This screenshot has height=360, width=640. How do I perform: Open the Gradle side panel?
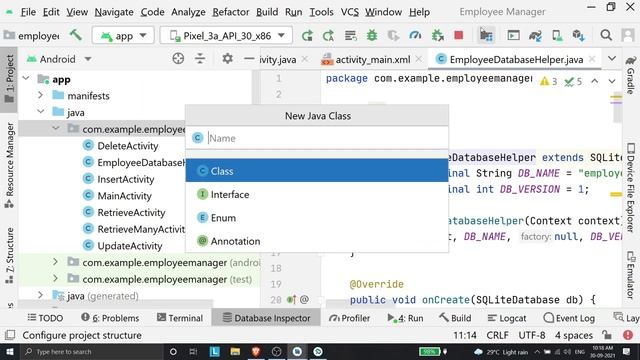pyautogui.click(x=631, y=75)
